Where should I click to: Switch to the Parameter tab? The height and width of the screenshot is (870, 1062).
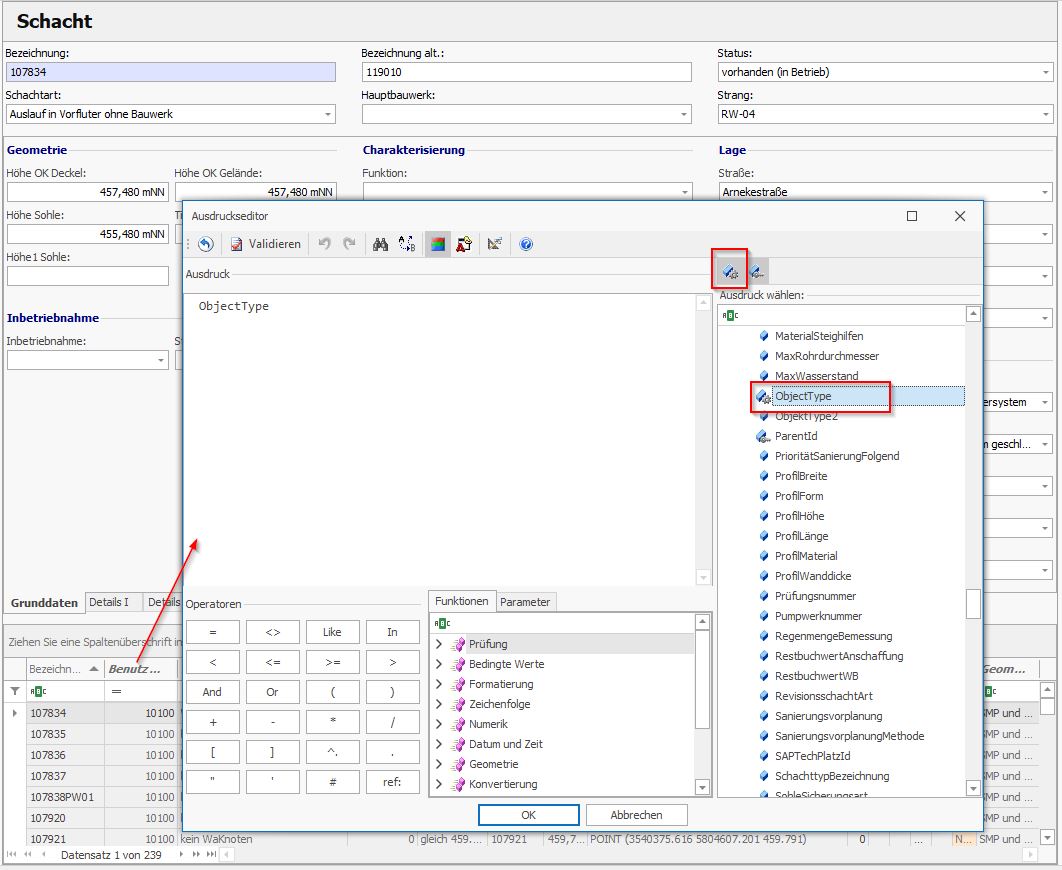(525, 602)
